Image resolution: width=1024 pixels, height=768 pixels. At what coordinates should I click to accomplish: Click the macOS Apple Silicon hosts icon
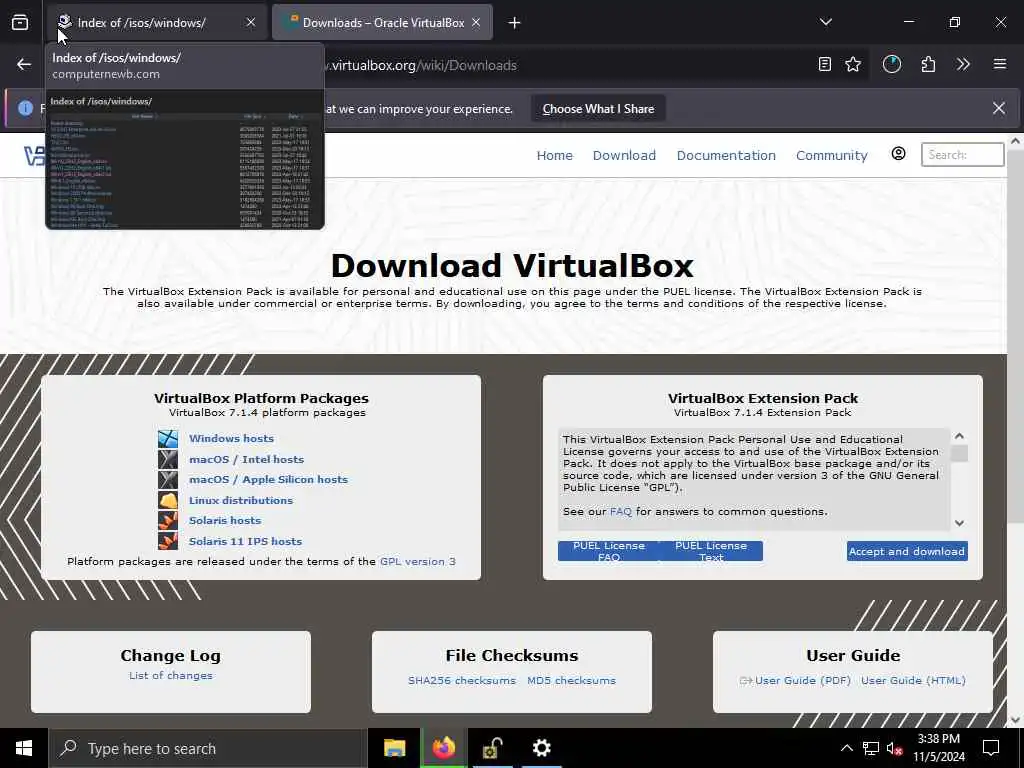(168, 479)
